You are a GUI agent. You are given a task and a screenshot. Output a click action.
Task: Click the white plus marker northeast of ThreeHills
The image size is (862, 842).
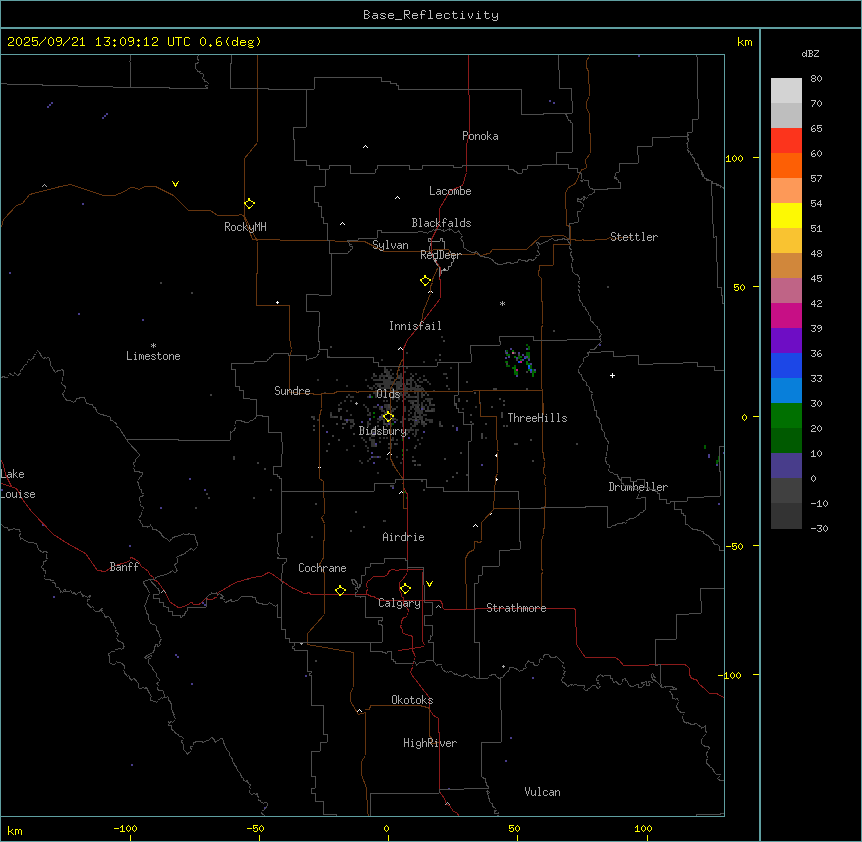612,375
